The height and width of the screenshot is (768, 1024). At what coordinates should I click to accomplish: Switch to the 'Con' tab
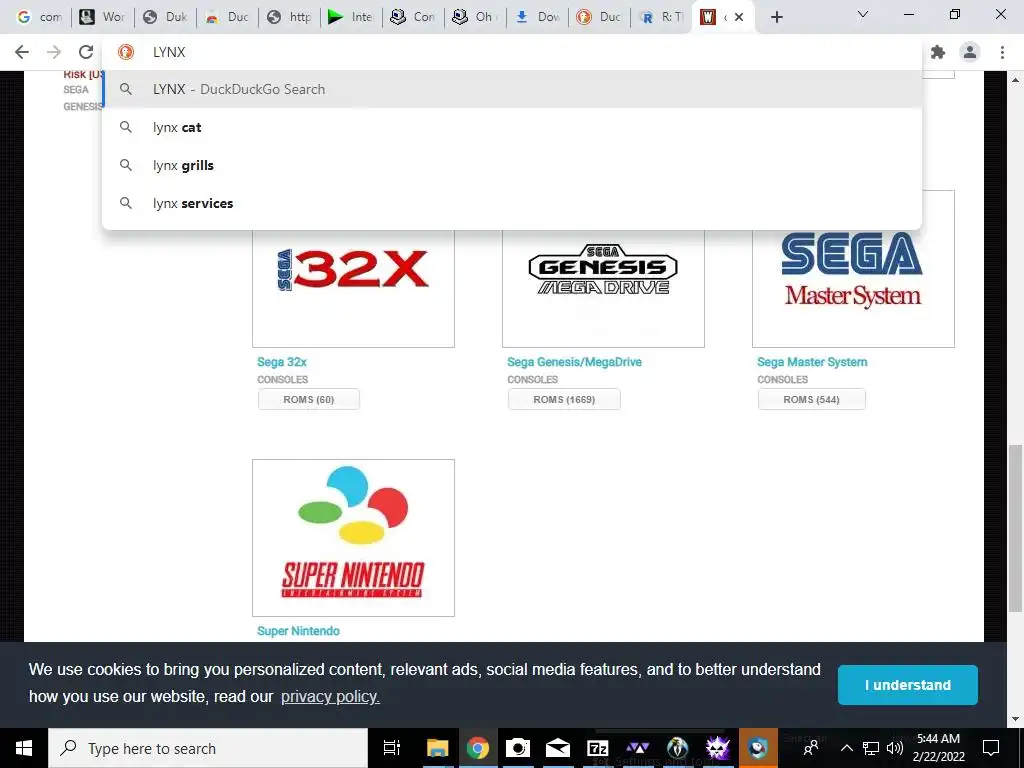click(413, 17)
